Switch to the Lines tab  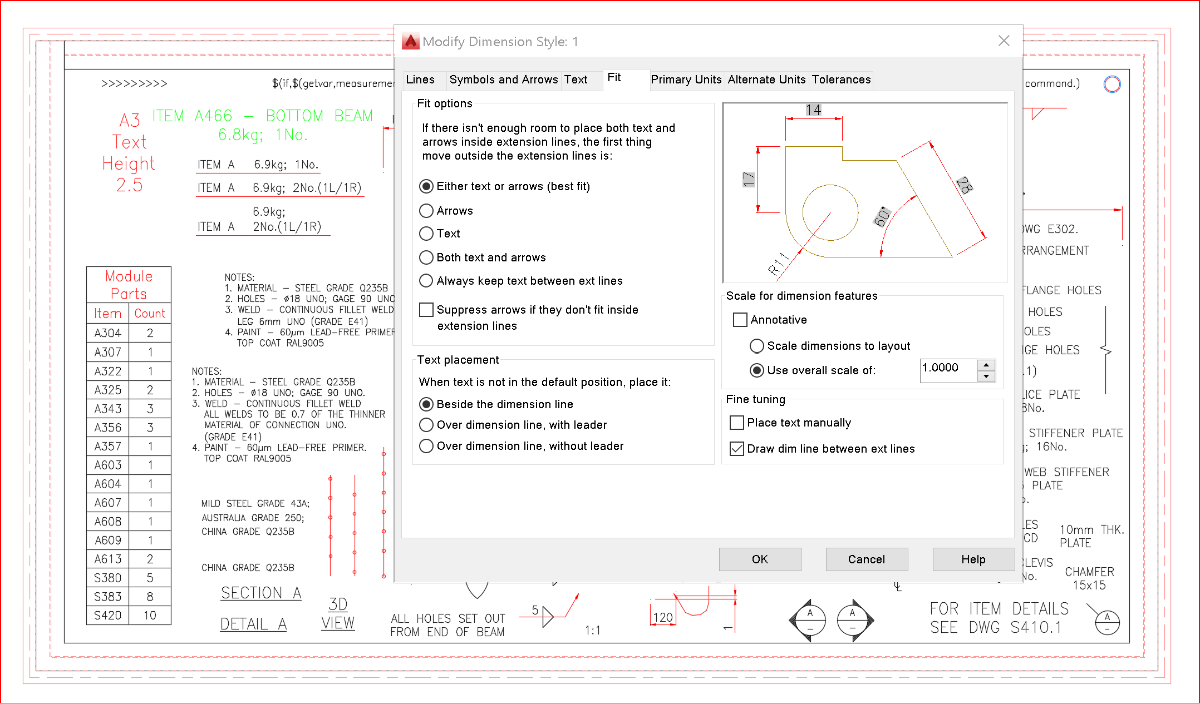click(420, 80)
